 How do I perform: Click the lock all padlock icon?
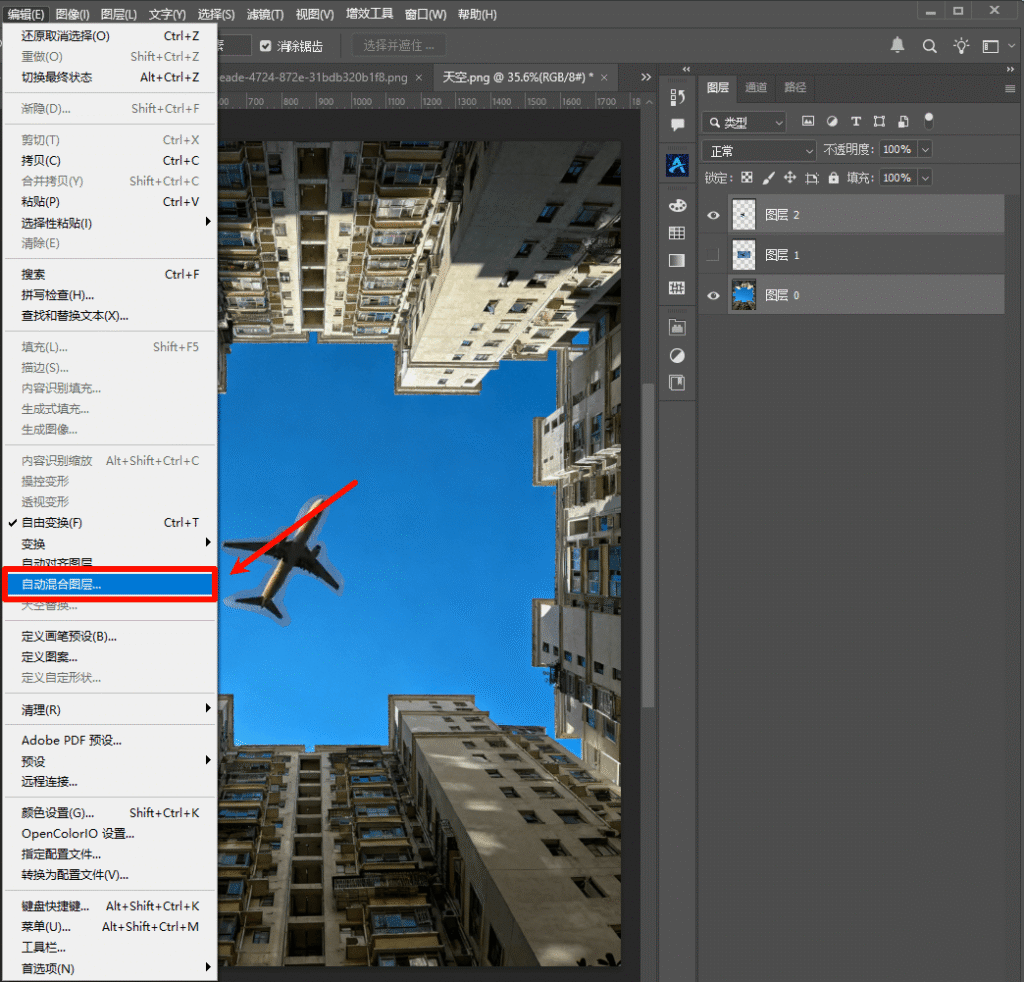(x=833, y=178)
